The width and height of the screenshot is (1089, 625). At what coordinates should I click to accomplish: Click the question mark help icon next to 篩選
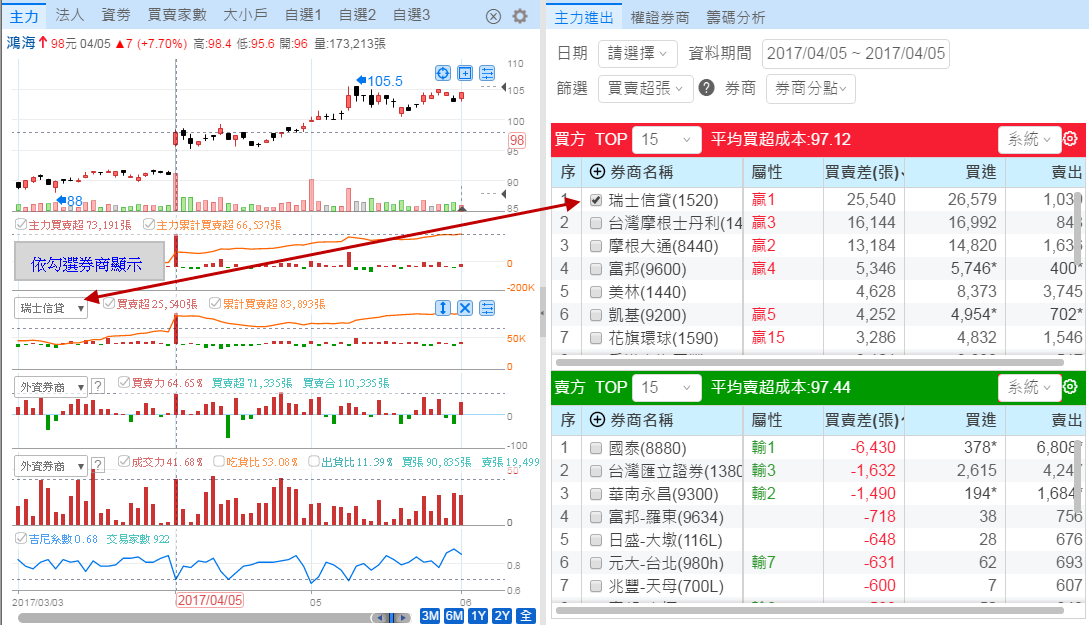coord(706,88)
